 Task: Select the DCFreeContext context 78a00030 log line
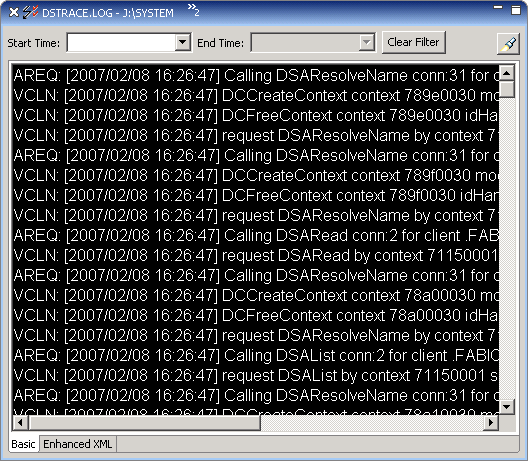pos(256,315)
